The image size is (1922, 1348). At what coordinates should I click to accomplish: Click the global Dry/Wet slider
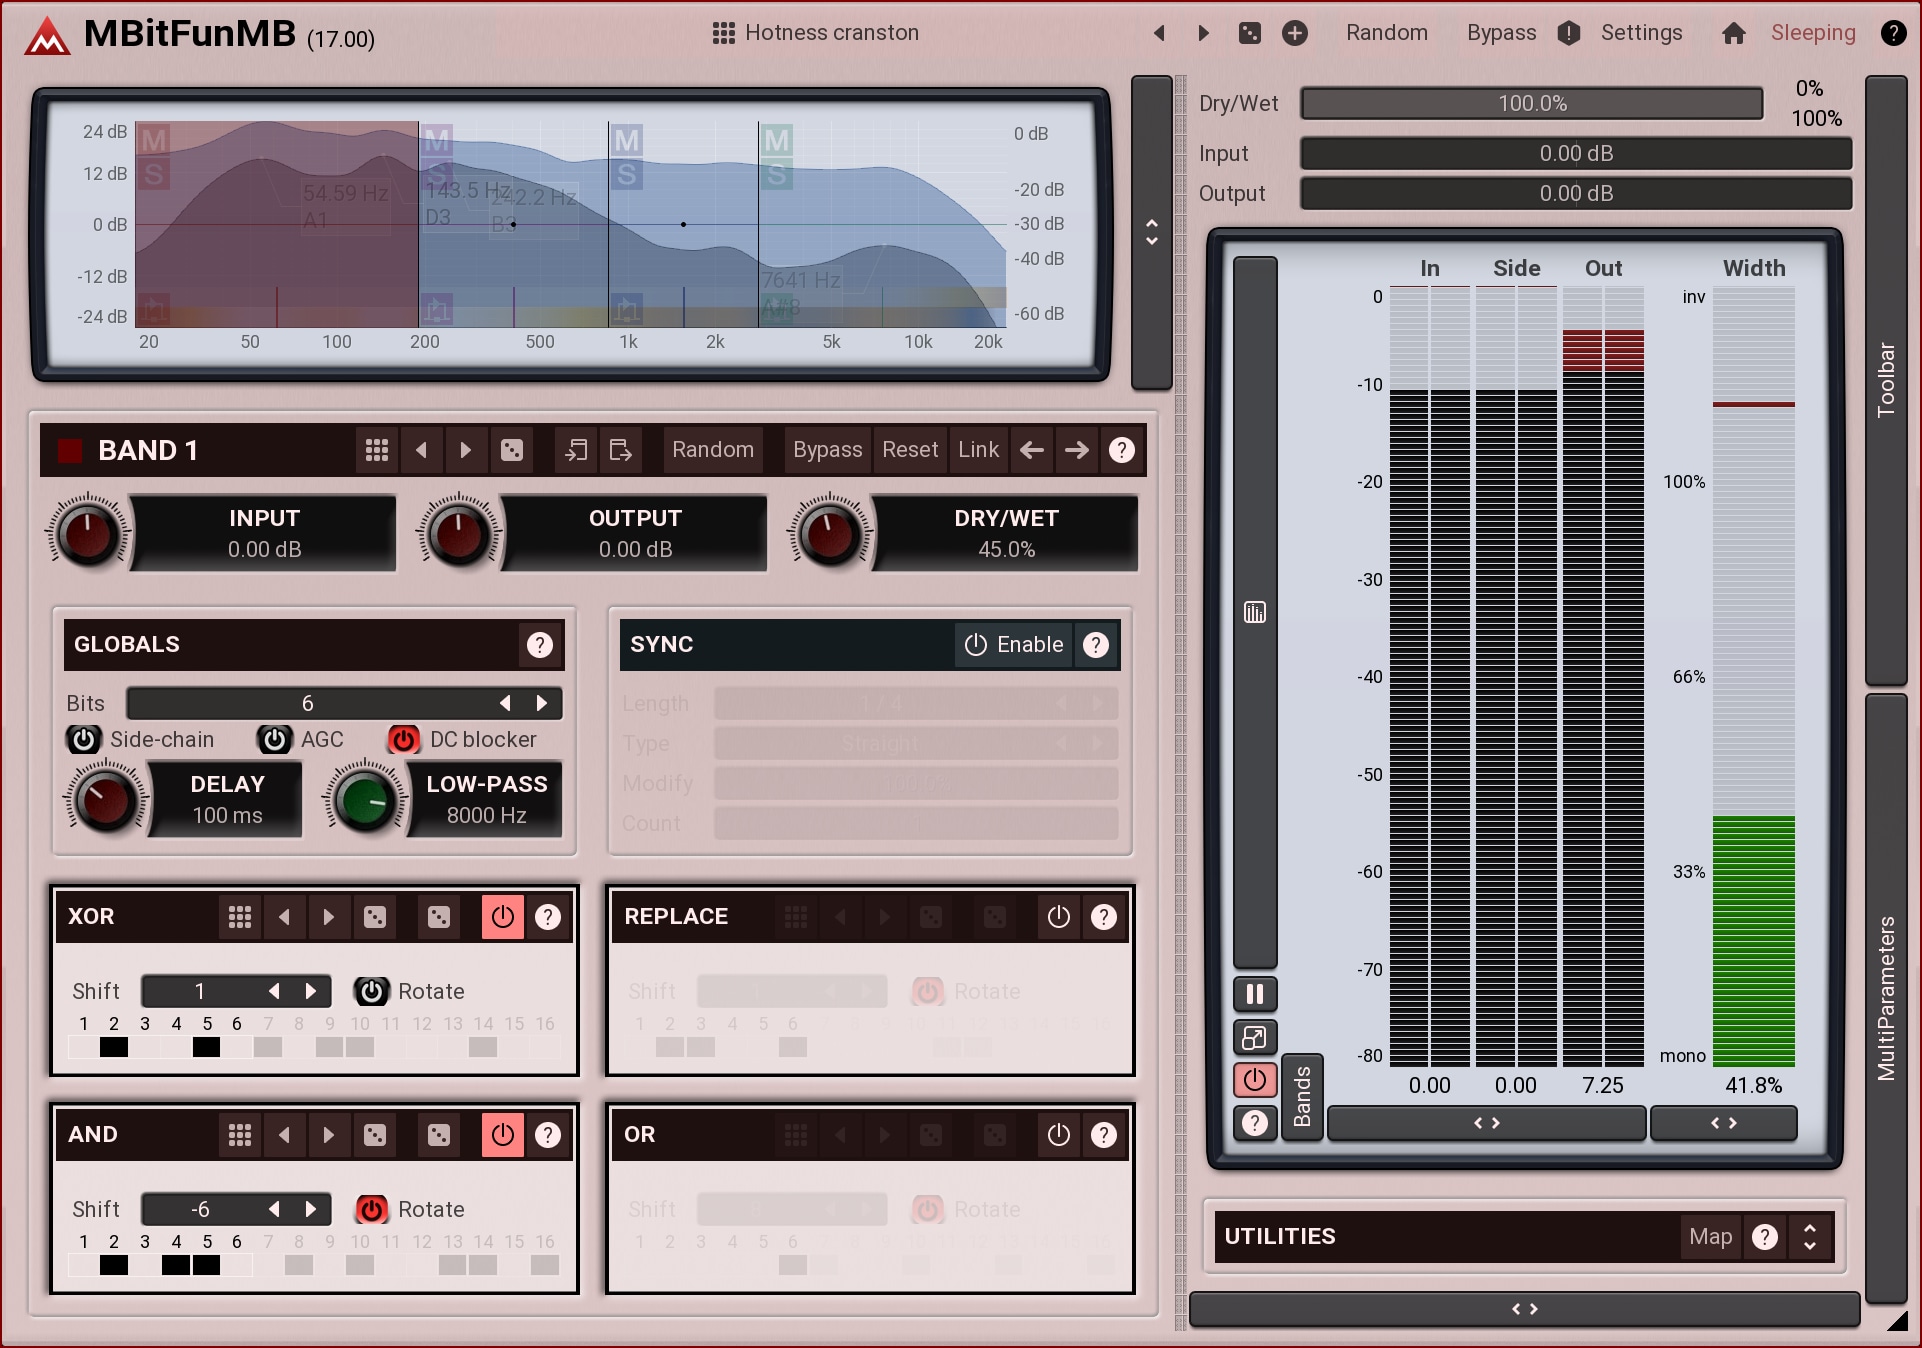[x=1531, y=104]
